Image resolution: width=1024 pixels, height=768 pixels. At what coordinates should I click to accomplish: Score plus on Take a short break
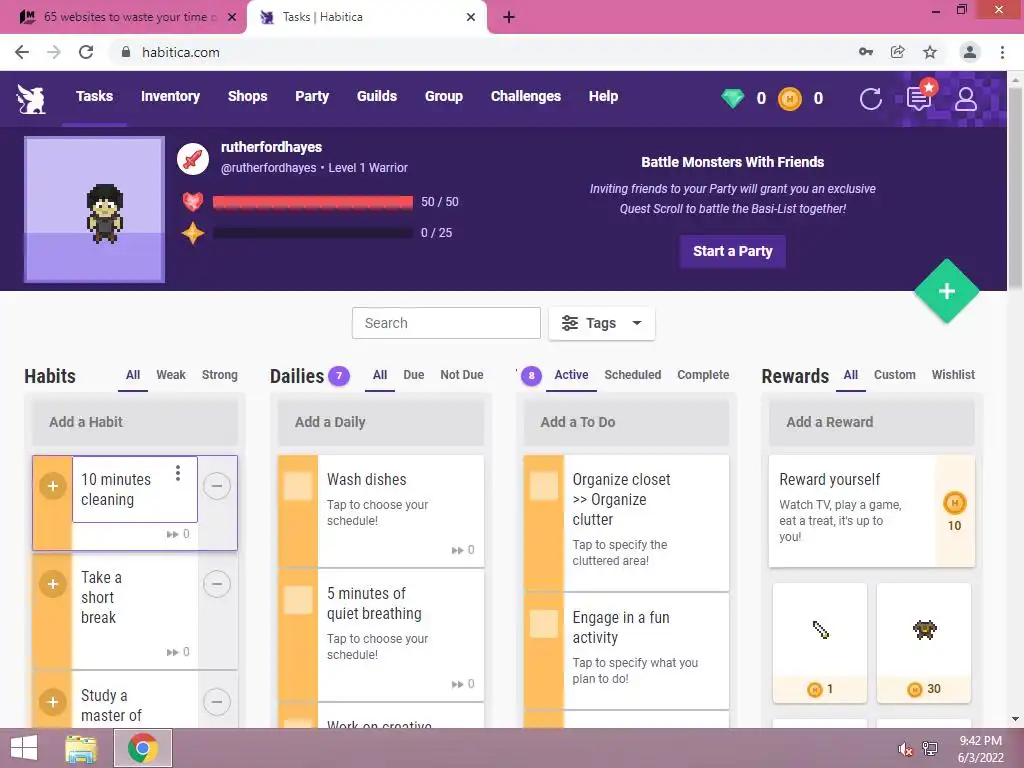coord(53,584)
